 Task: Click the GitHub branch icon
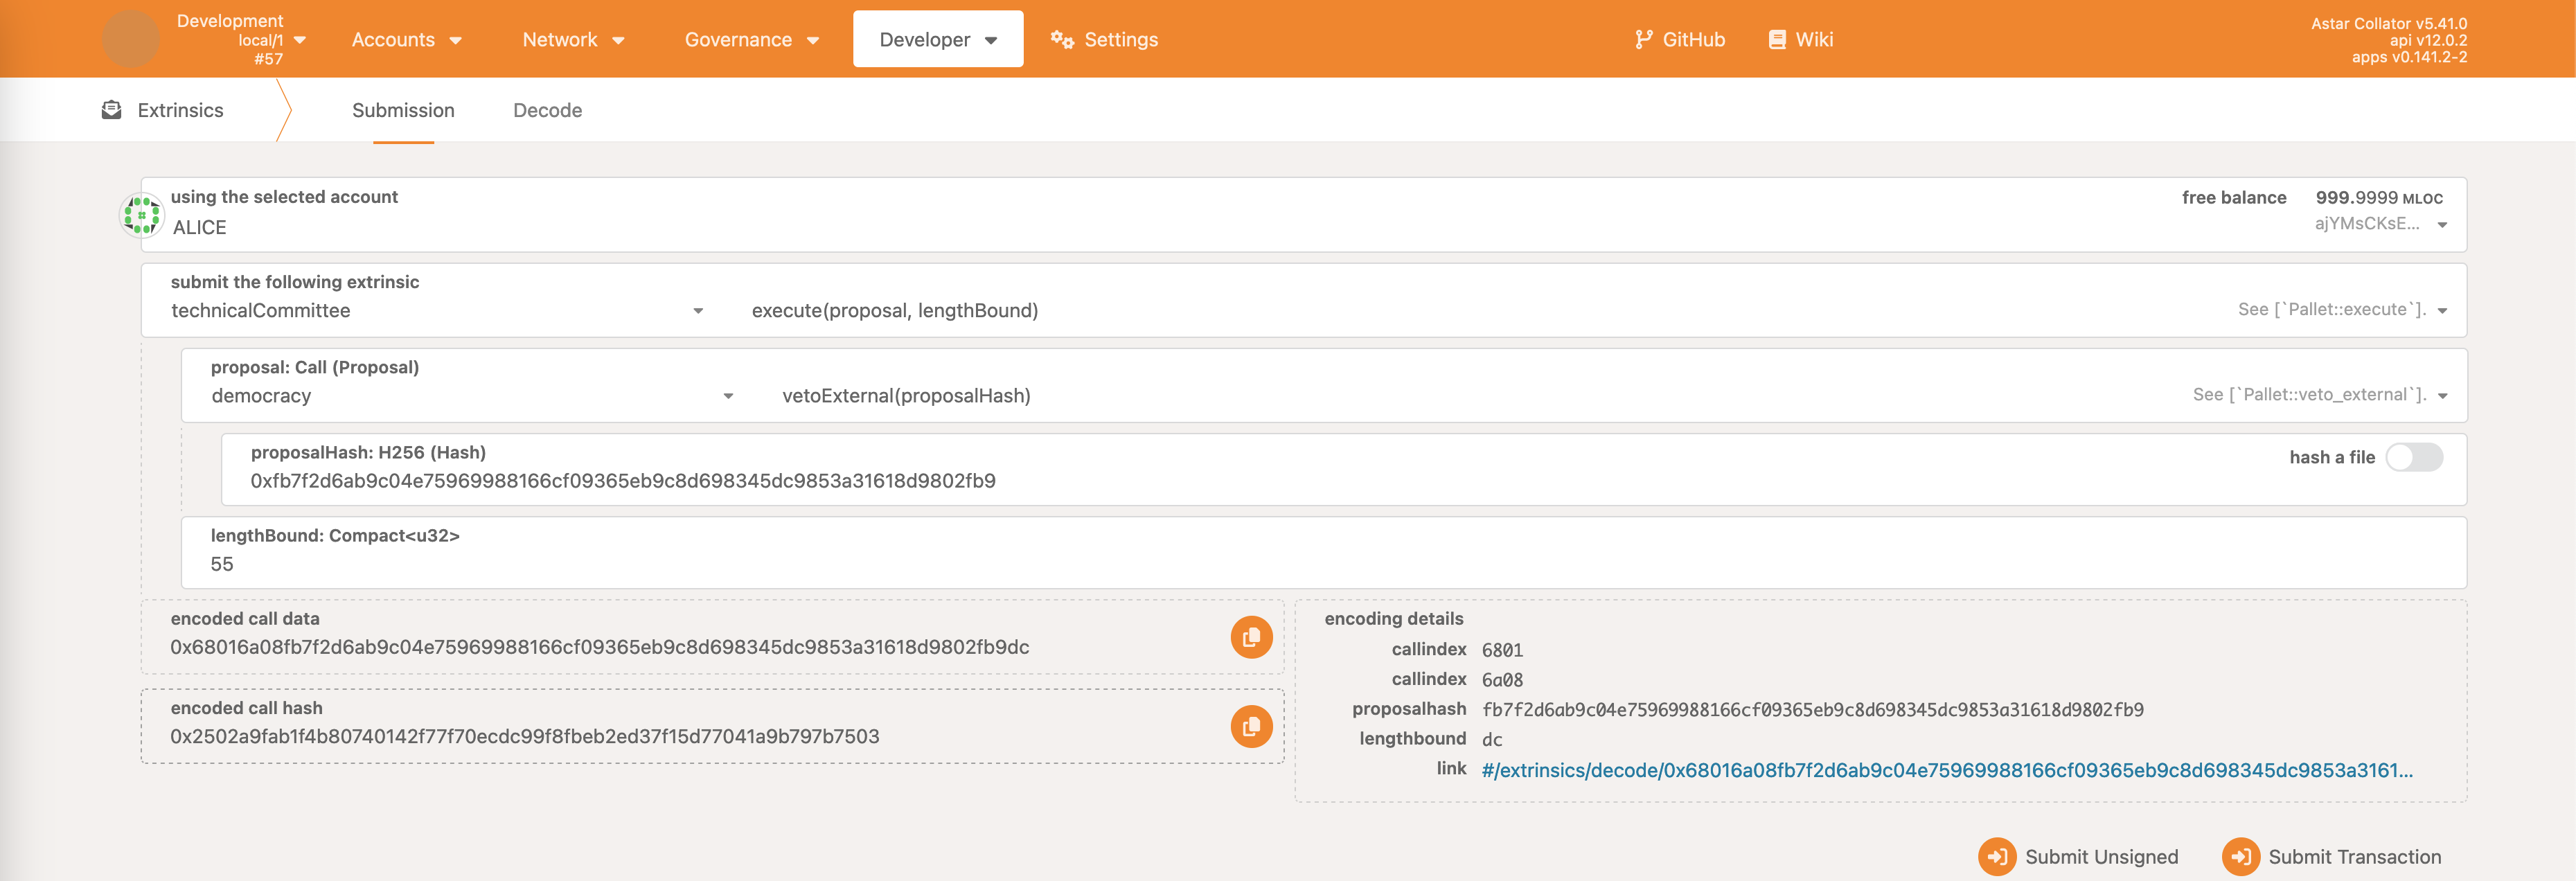1643,40
